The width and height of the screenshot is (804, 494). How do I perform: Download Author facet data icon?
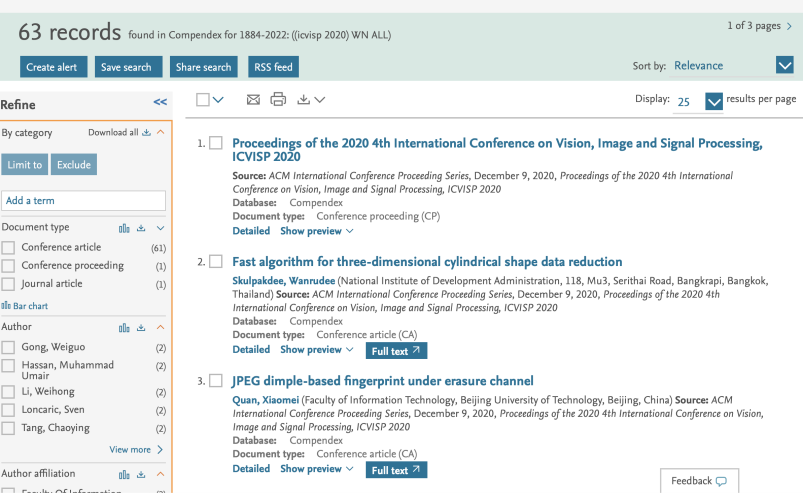[x=142, y=327]
